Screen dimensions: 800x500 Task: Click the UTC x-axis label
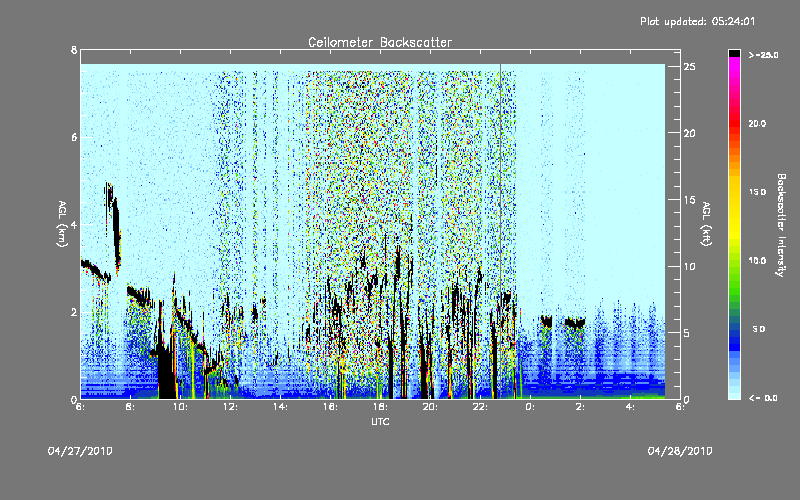380,421
